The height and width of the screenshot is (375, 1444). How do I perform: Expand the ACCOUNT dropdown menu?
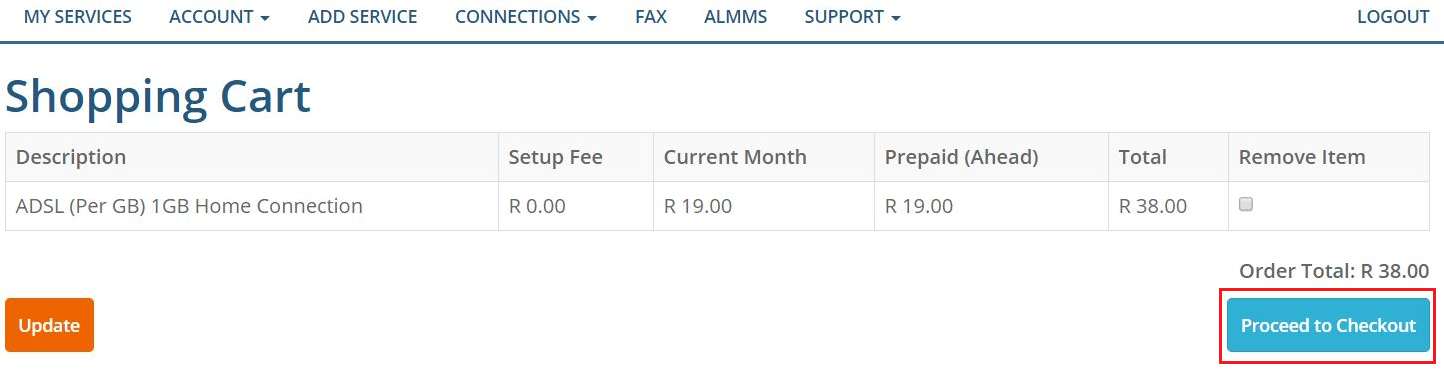(219, 17)
